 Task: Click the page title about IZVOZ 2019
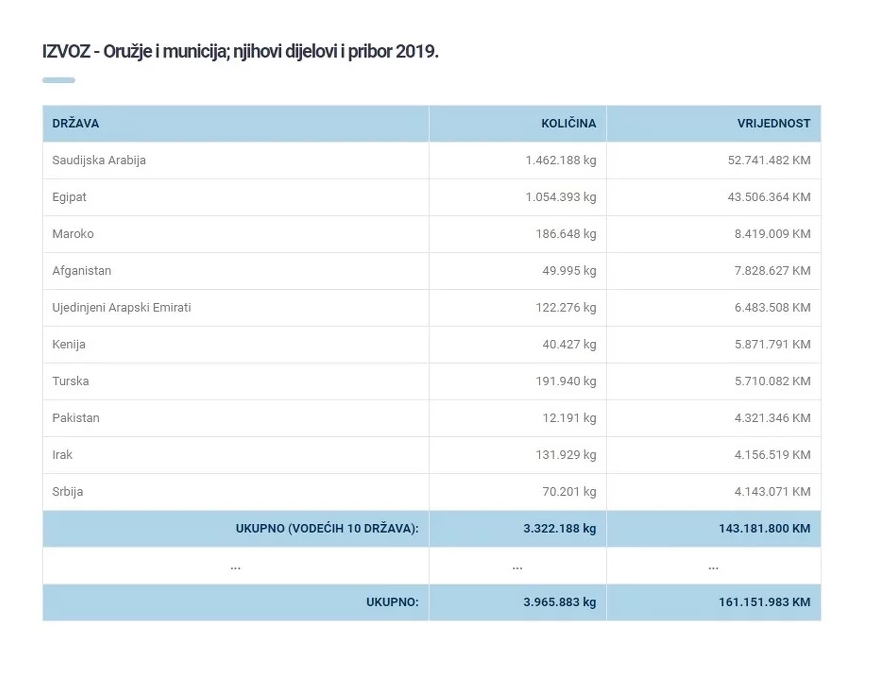click(x=240, y=51)
